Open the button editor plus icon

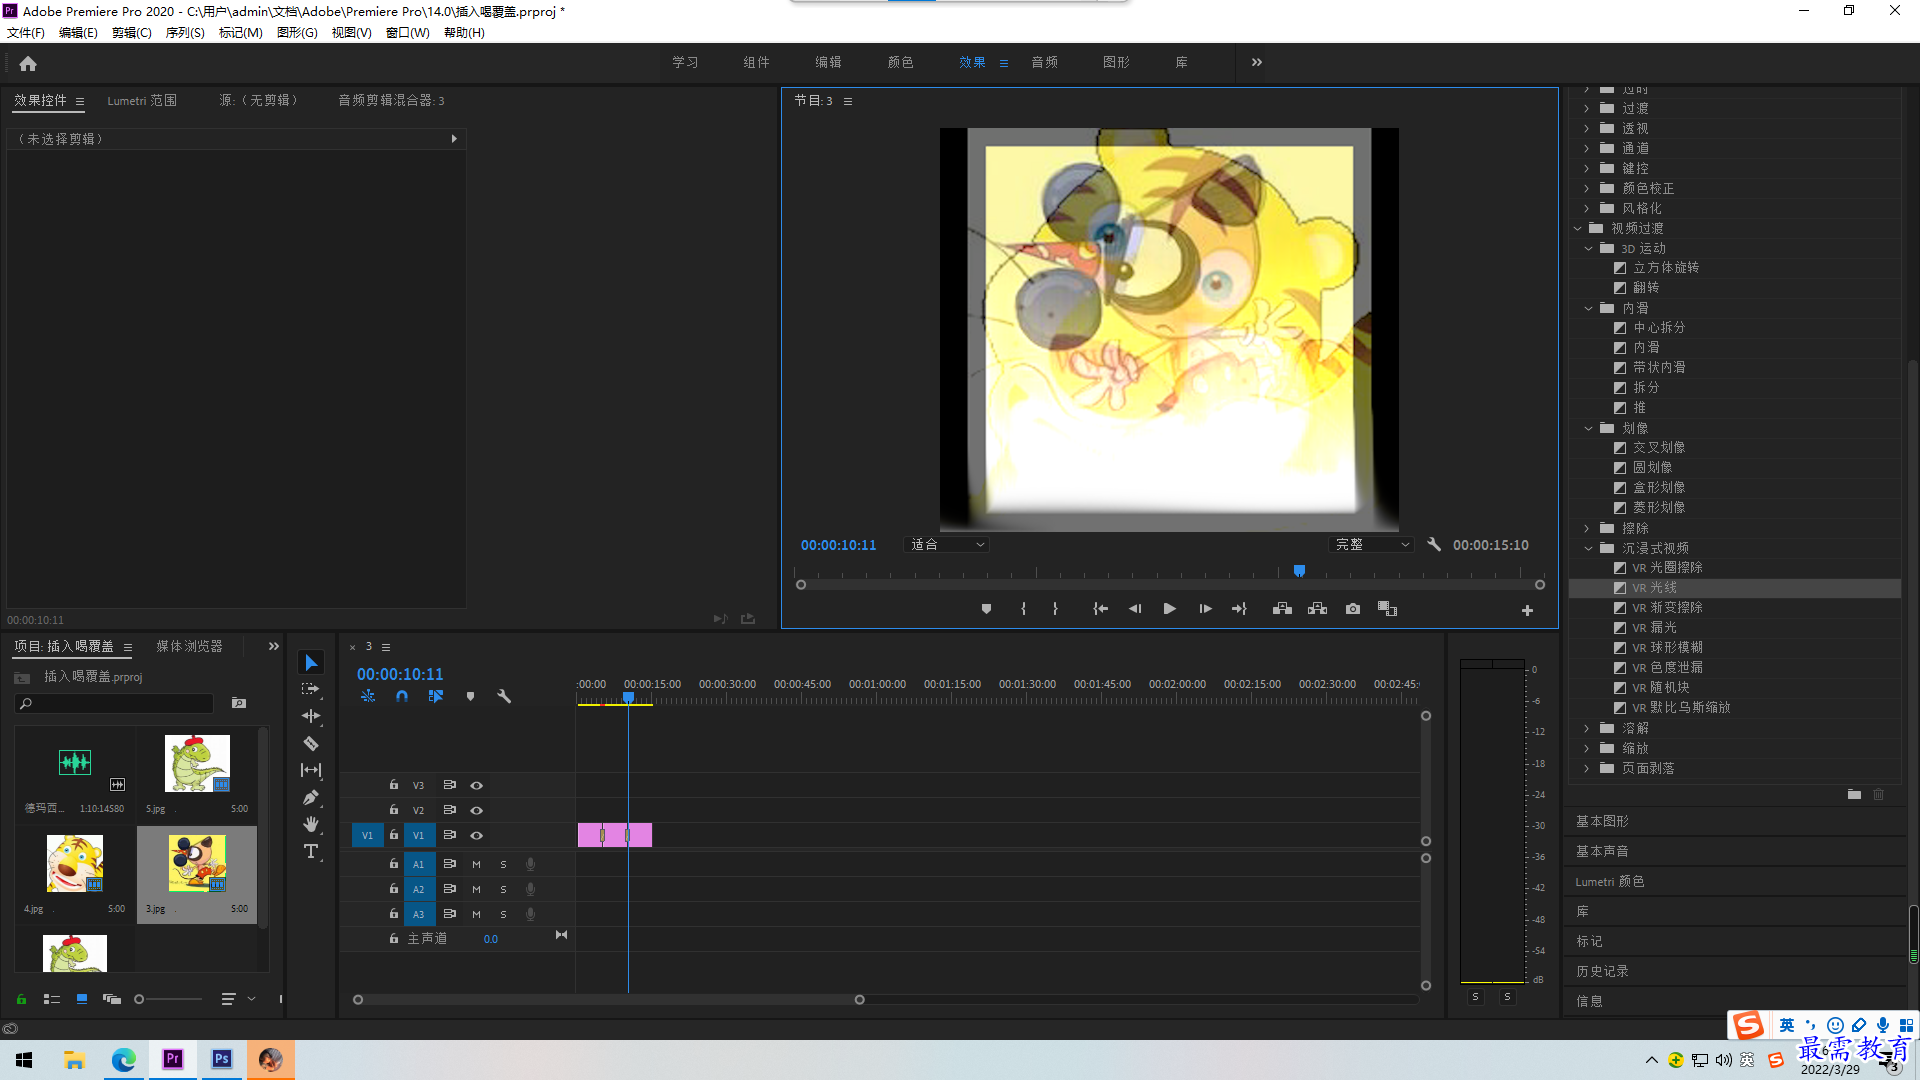click(x=1527, y=610)
